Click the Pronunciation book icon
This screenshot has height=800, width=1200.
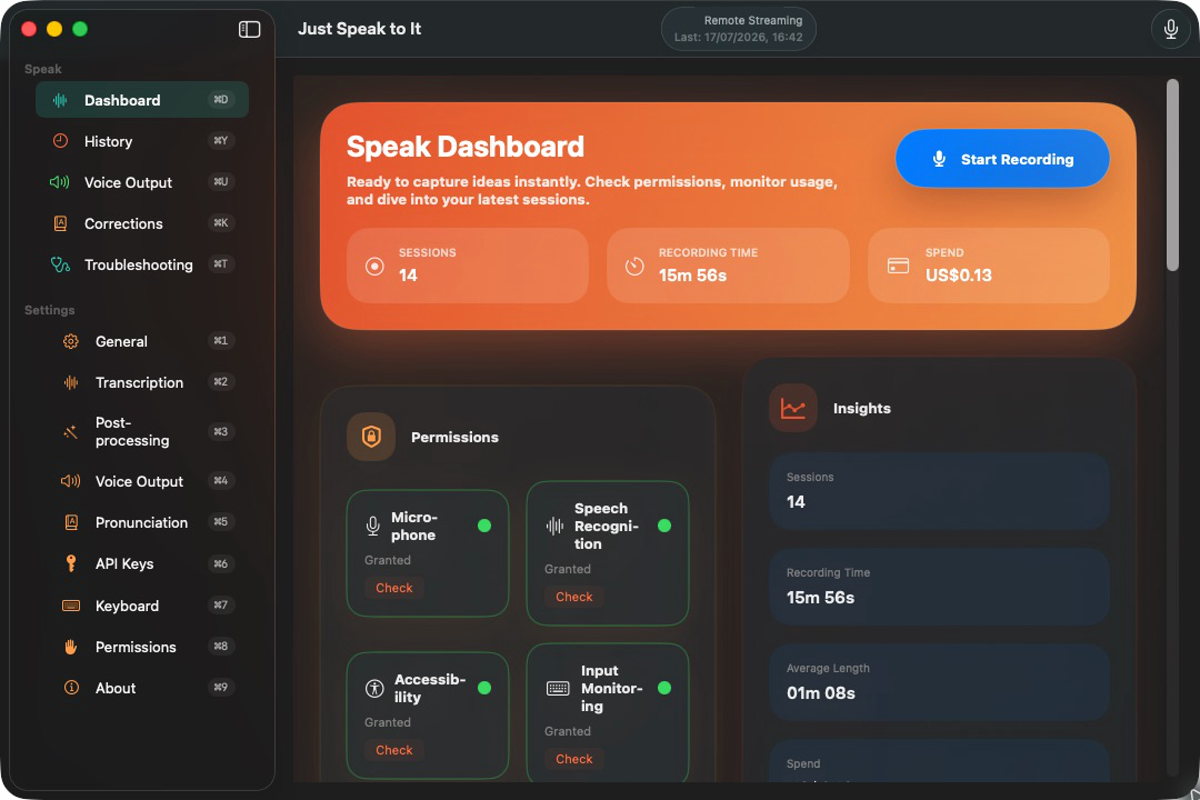(71, 522)
